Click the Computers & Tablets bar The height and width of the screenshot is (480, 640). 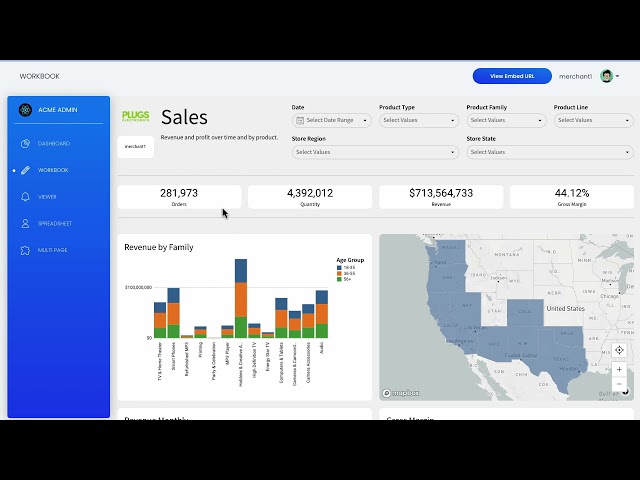[x=281, y=318]
